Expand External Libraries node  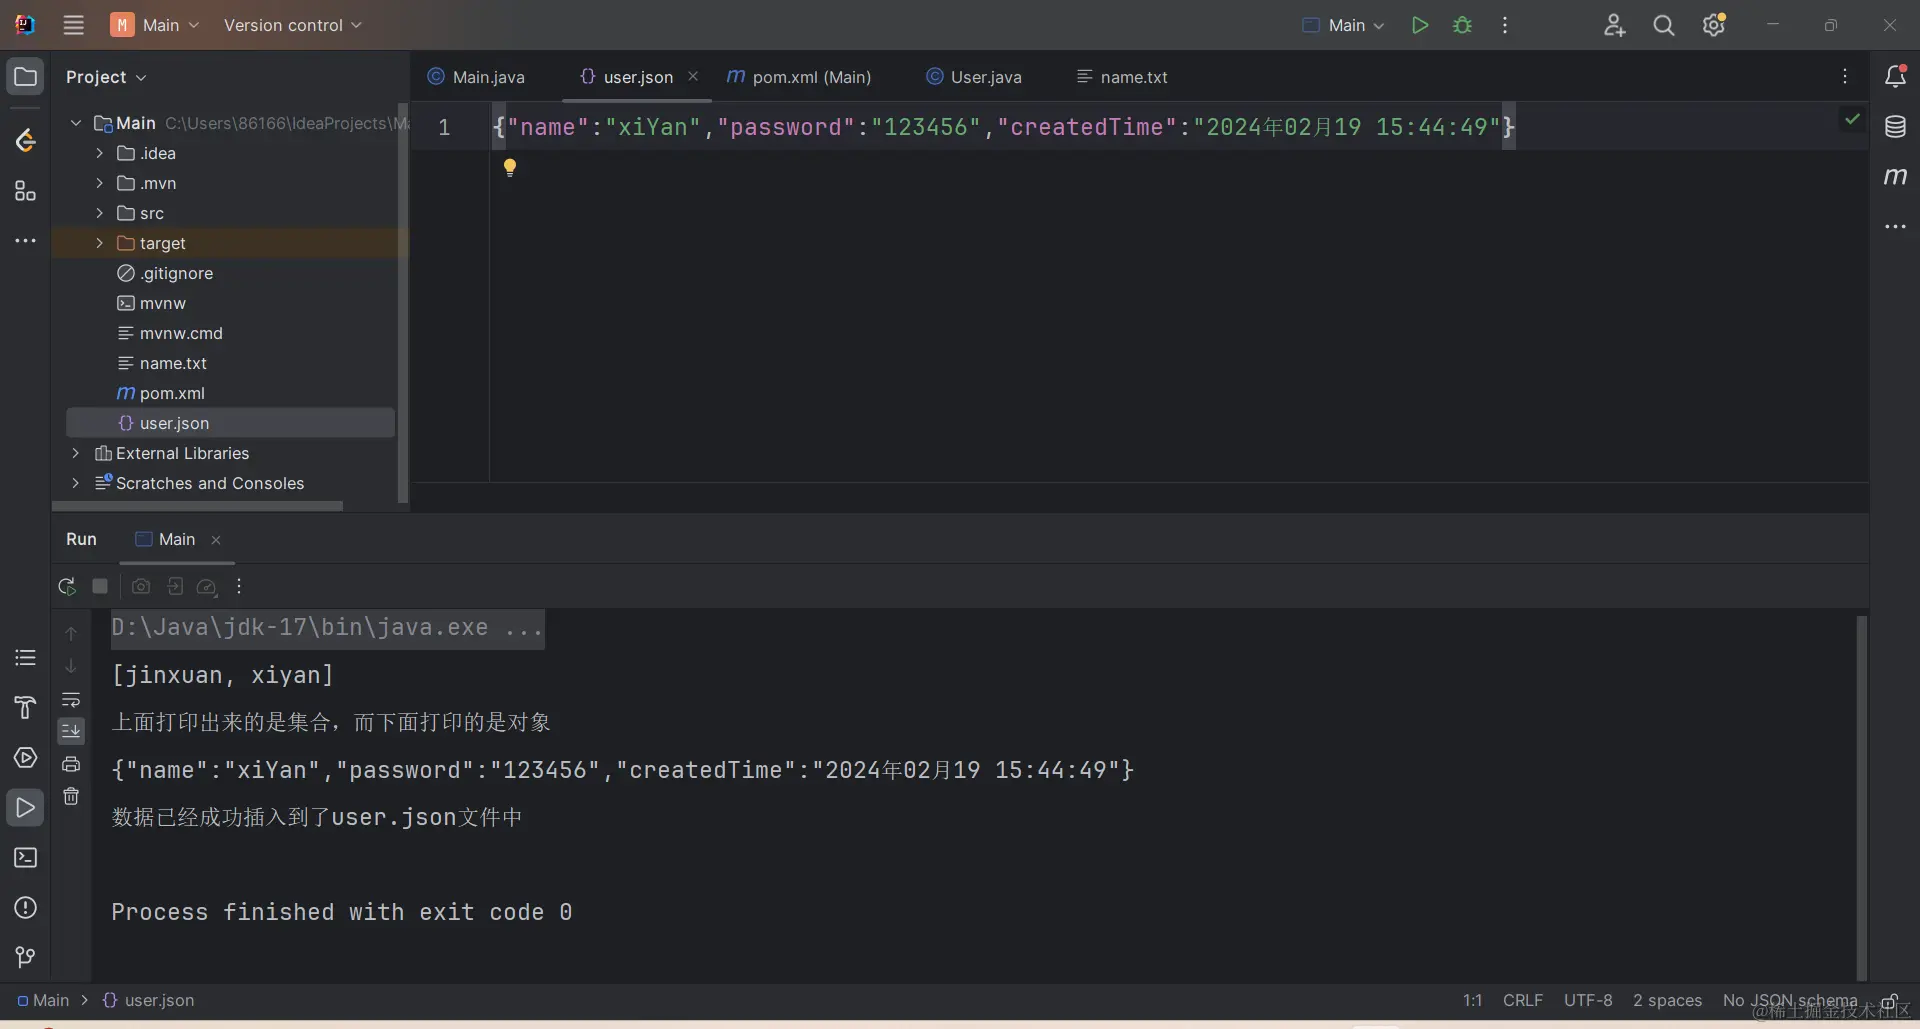[75, 453]
